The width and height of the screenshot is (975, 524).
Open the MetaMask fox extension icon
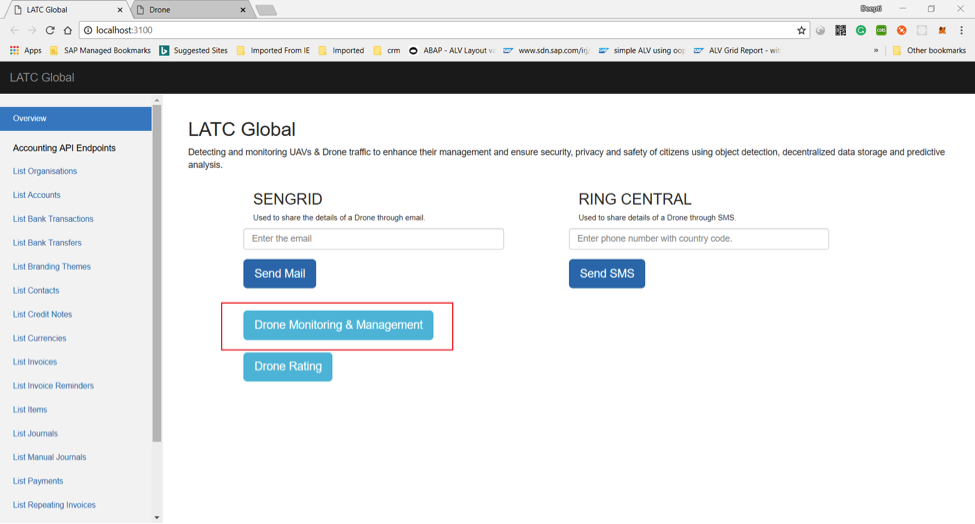[x=942, y=30]
